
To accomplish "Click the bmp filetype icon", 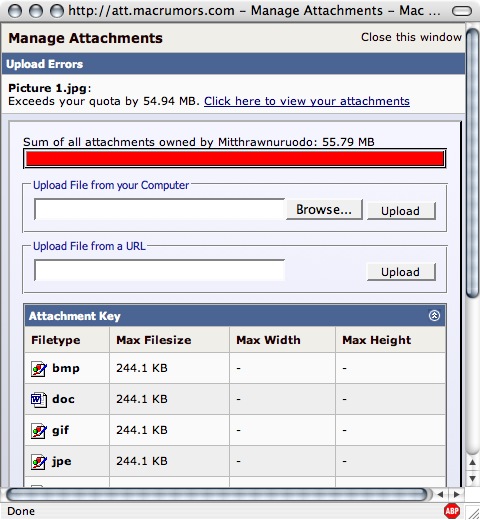I will coord(39,368).
